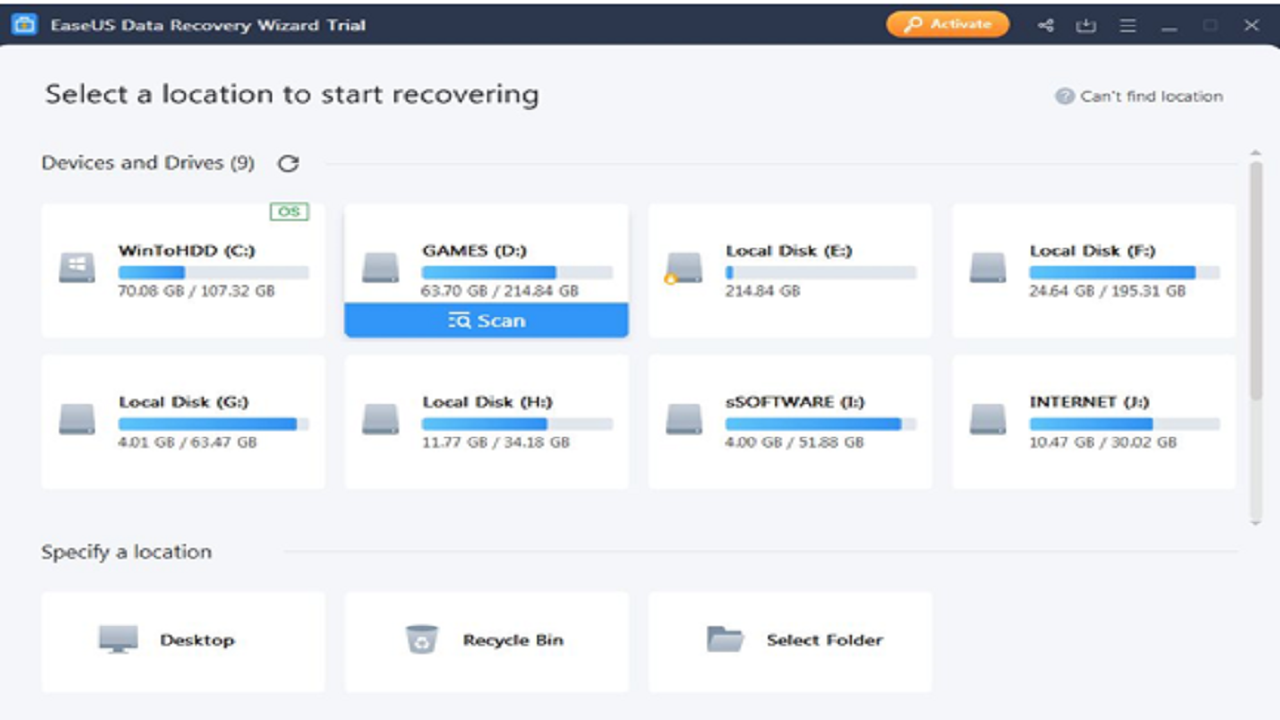Select the sSOFTWARE (I:) drive icon

684,419
